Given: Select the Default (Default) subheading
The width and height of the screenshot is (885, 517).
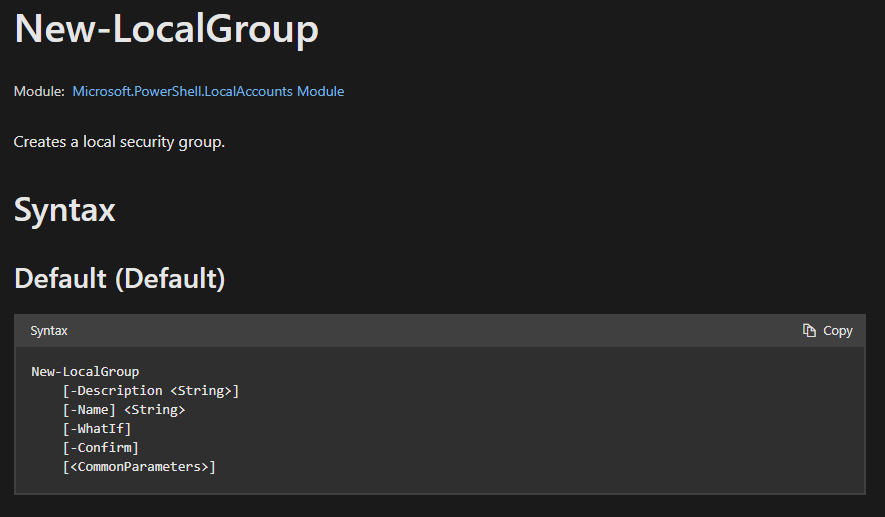Looking at the screenshot, I should [x=120, y=278].
